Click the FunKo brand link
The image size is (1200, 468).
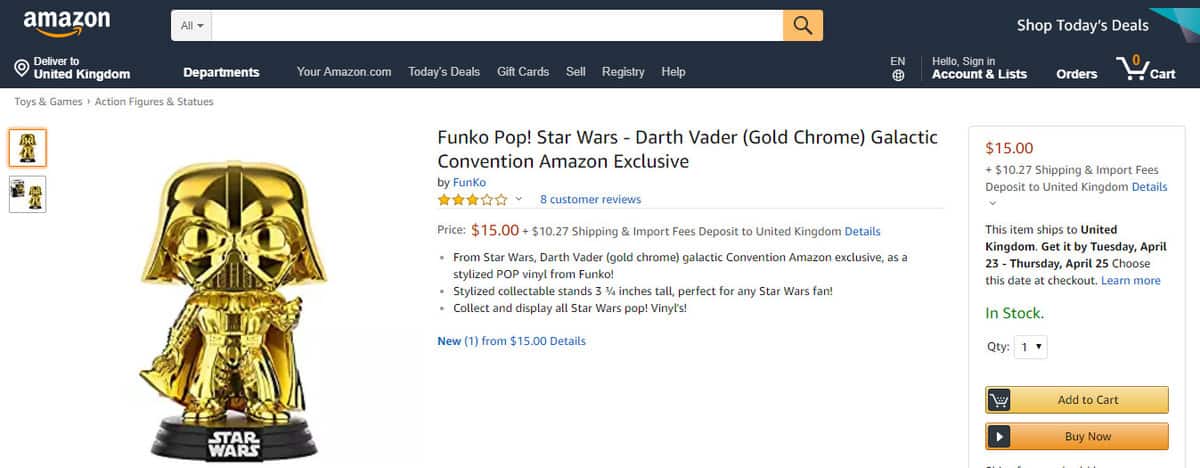(x=469, y=182)
